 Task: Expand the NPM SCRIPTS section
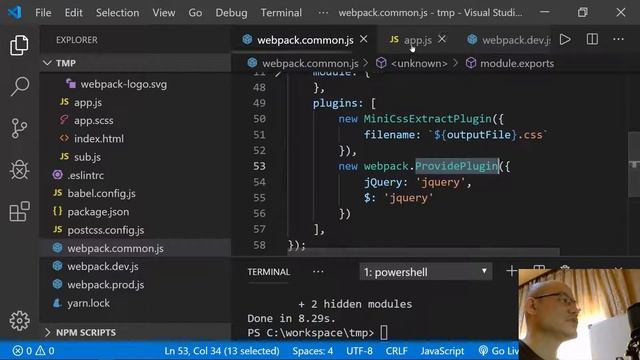135,332
